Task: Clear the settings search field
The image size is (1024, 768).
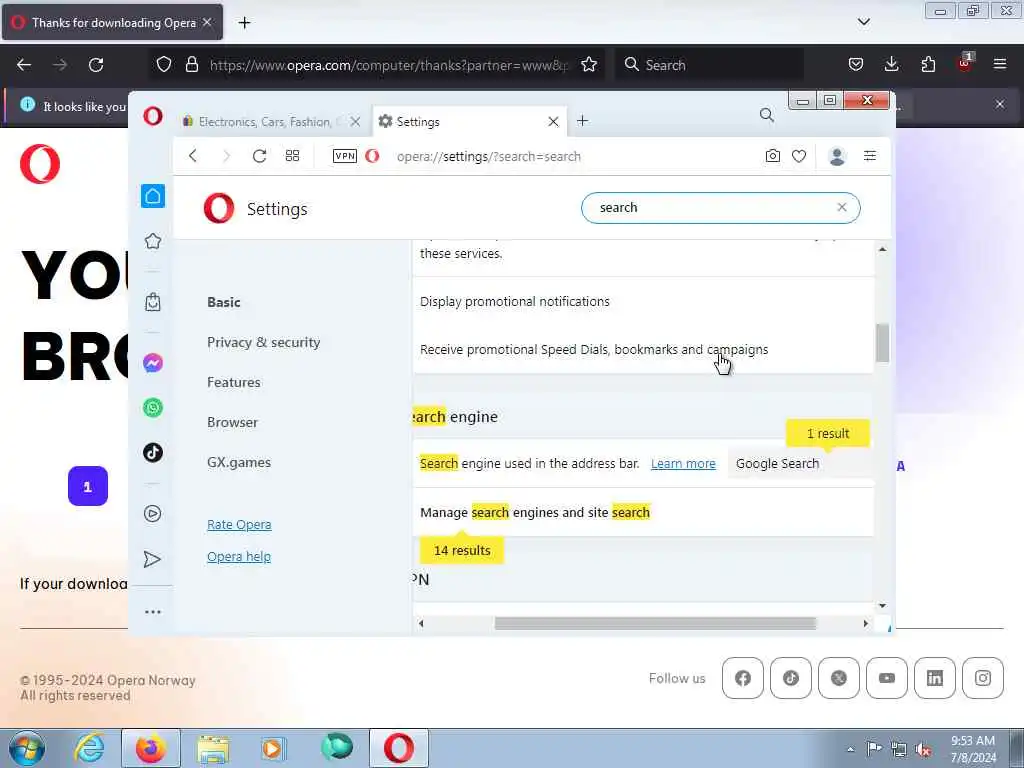Action: [x=842, y=207]
